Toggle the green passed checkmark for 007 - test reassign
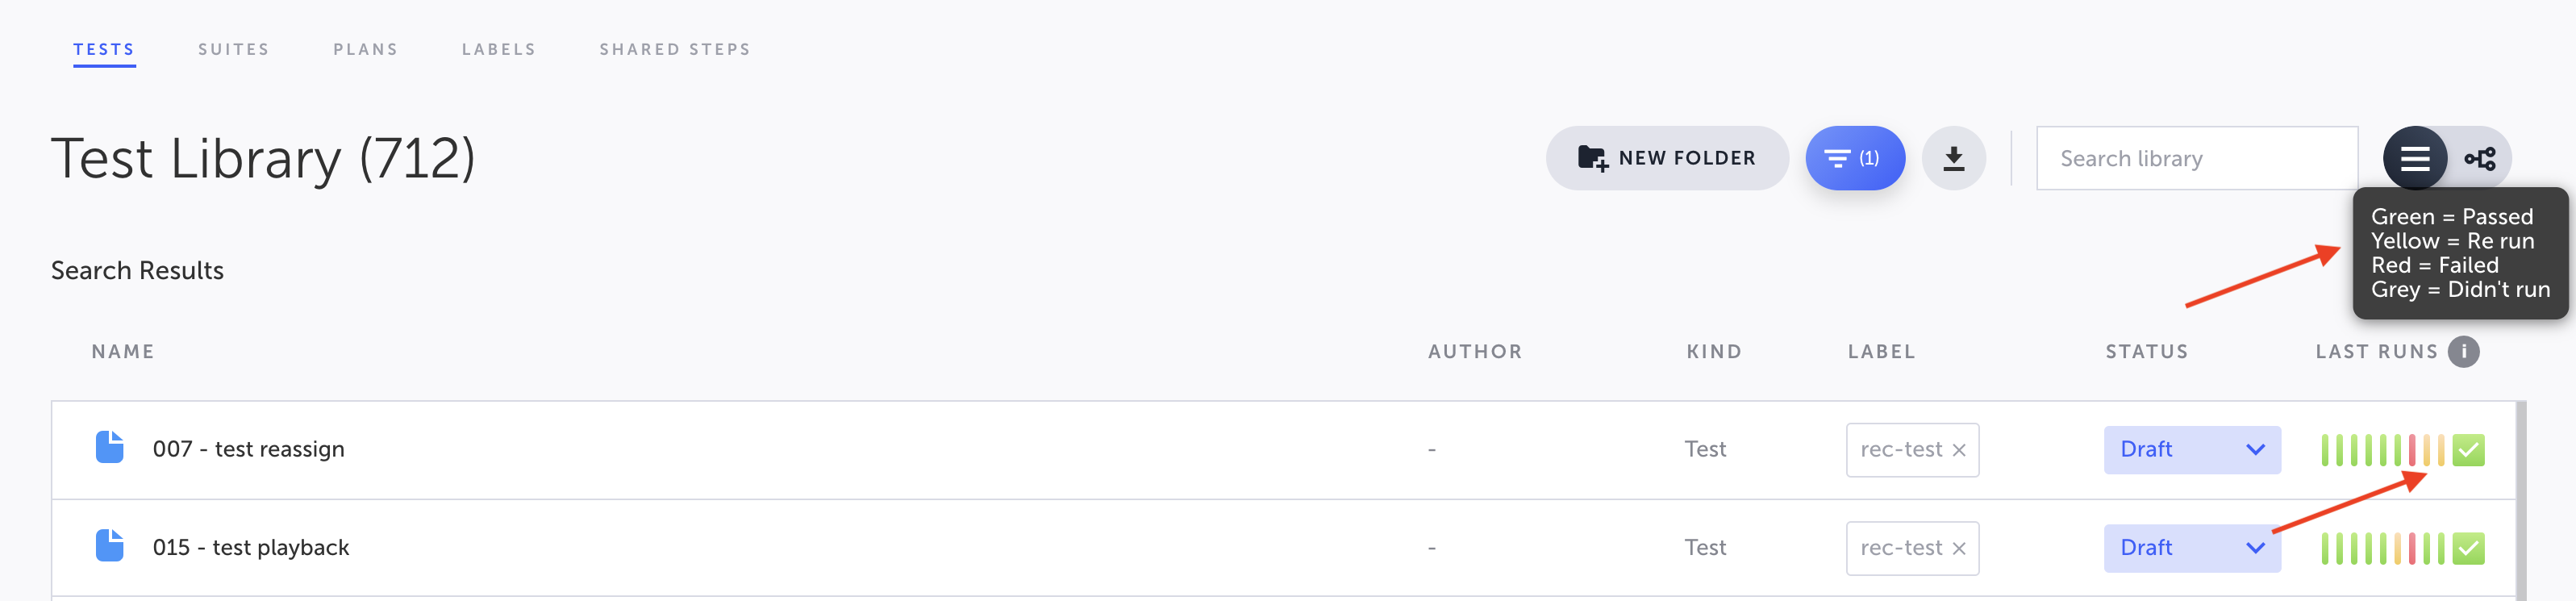 tap(2468, 449)
